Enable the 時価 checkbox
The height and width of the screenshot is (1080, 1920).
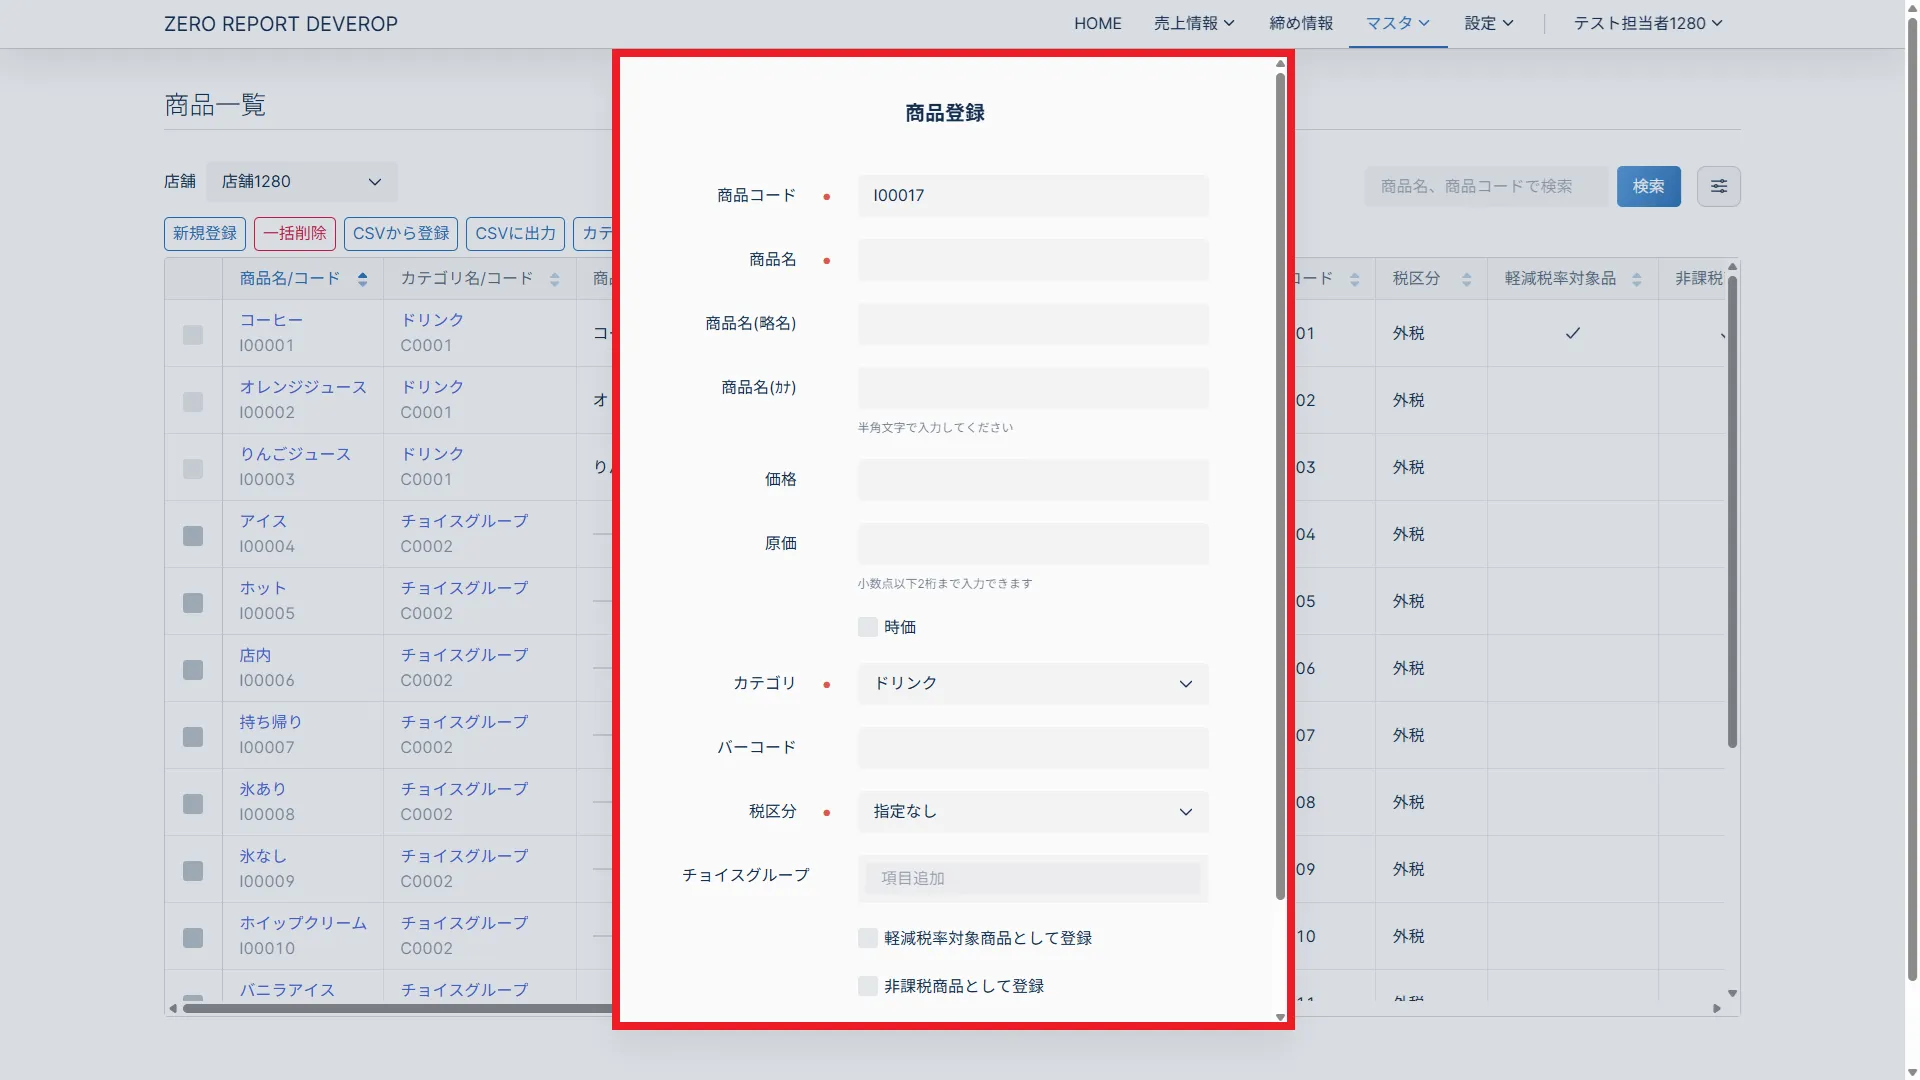click(867, 627)
